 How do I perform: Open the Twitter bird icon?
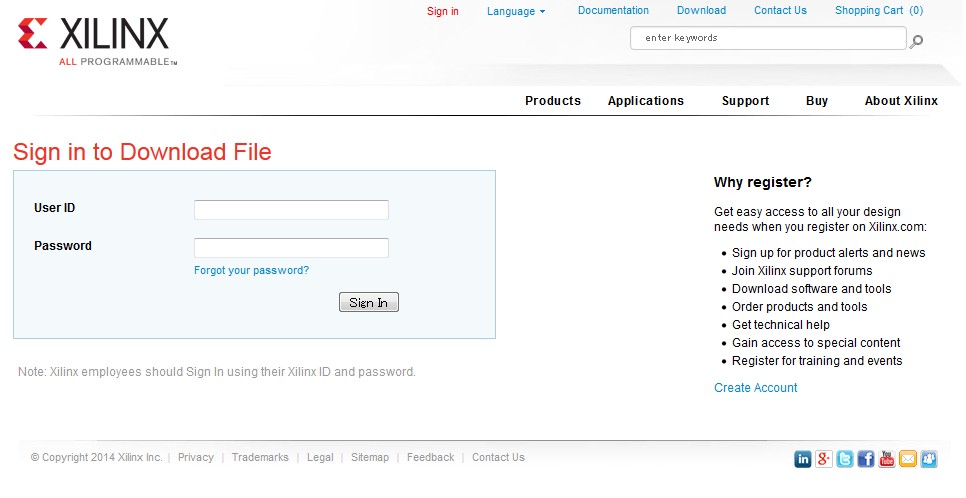click(x=845, y=459)
